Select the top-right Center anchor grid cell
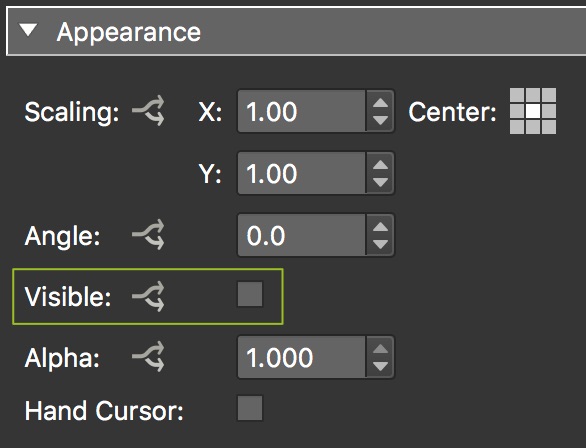This screenshot has width=586, height=448. (549, 95)
